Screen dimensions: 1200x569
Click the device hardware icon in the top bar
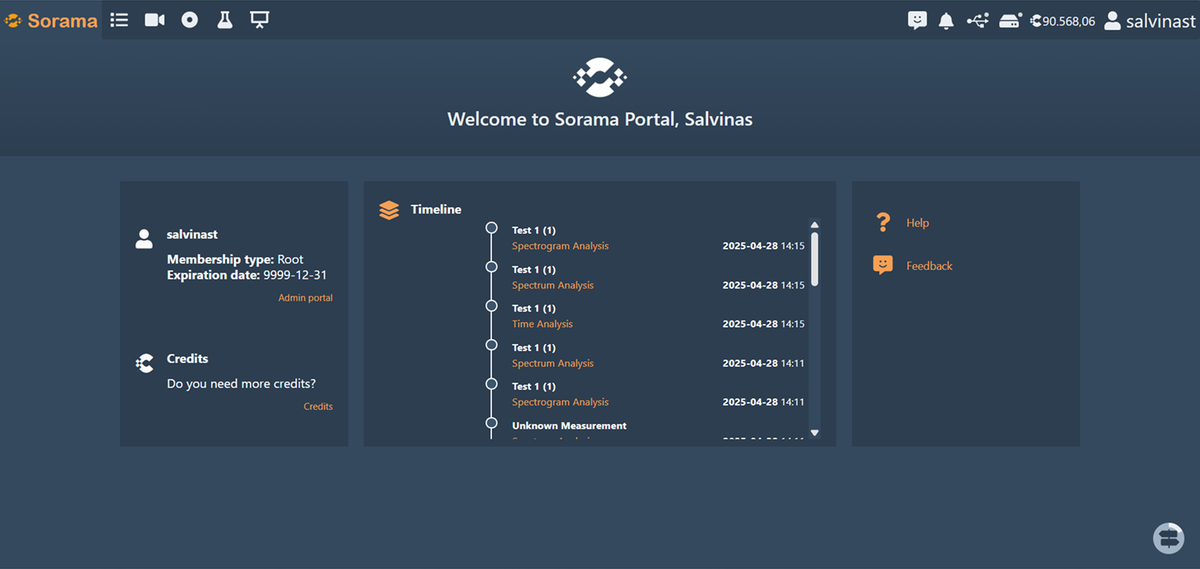tap(1010, 20)
